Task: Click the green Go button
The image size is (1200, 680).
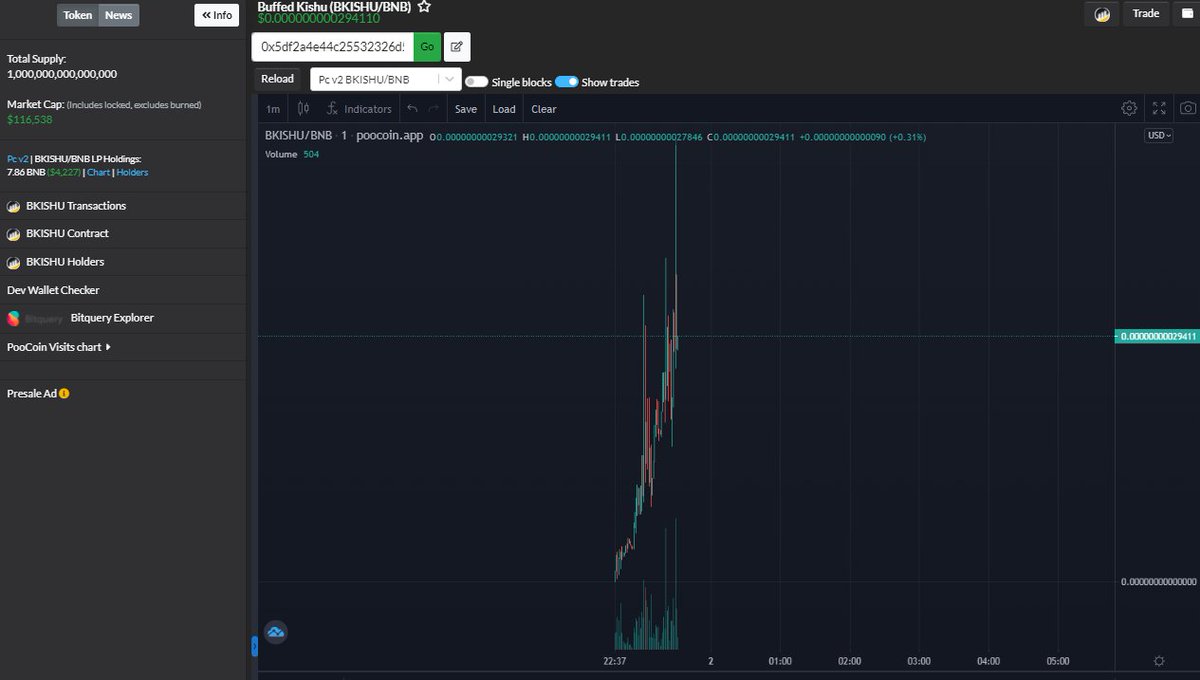Action: tap(427, 47)
